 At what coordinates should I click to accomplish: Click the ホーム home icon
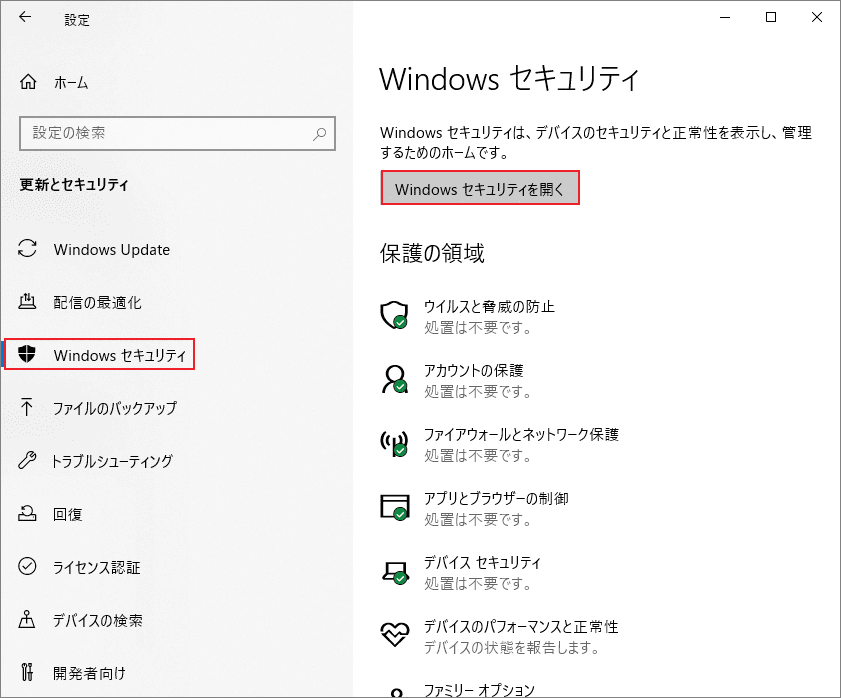(x=26, y=81)
